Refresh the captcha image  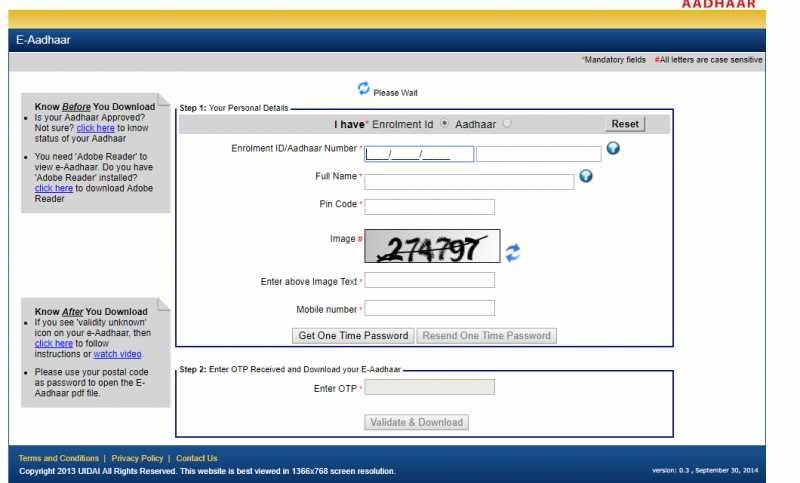[x=512, y=253]
